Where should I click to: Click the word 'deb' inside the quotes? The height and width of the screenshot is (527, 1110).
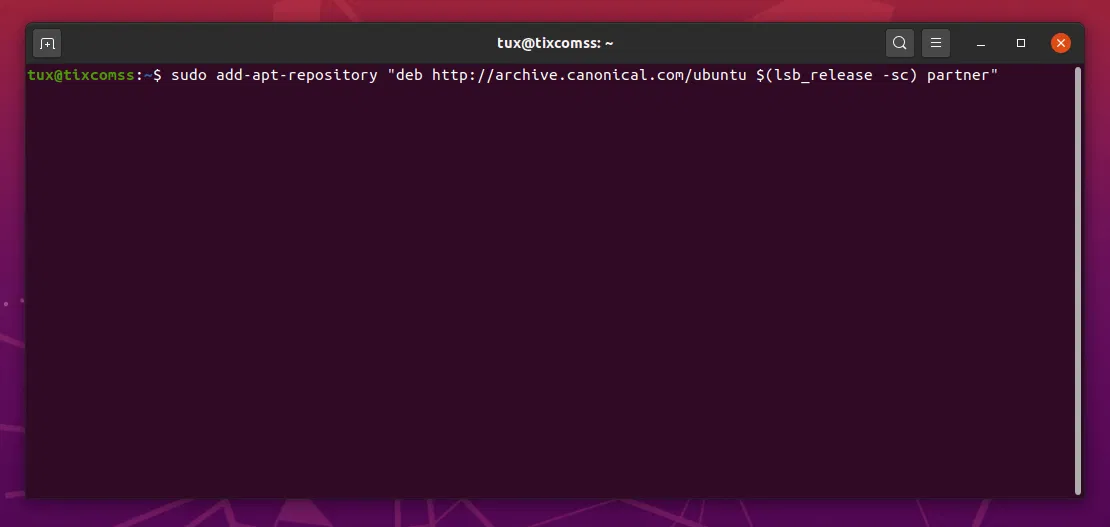point(408,76)
